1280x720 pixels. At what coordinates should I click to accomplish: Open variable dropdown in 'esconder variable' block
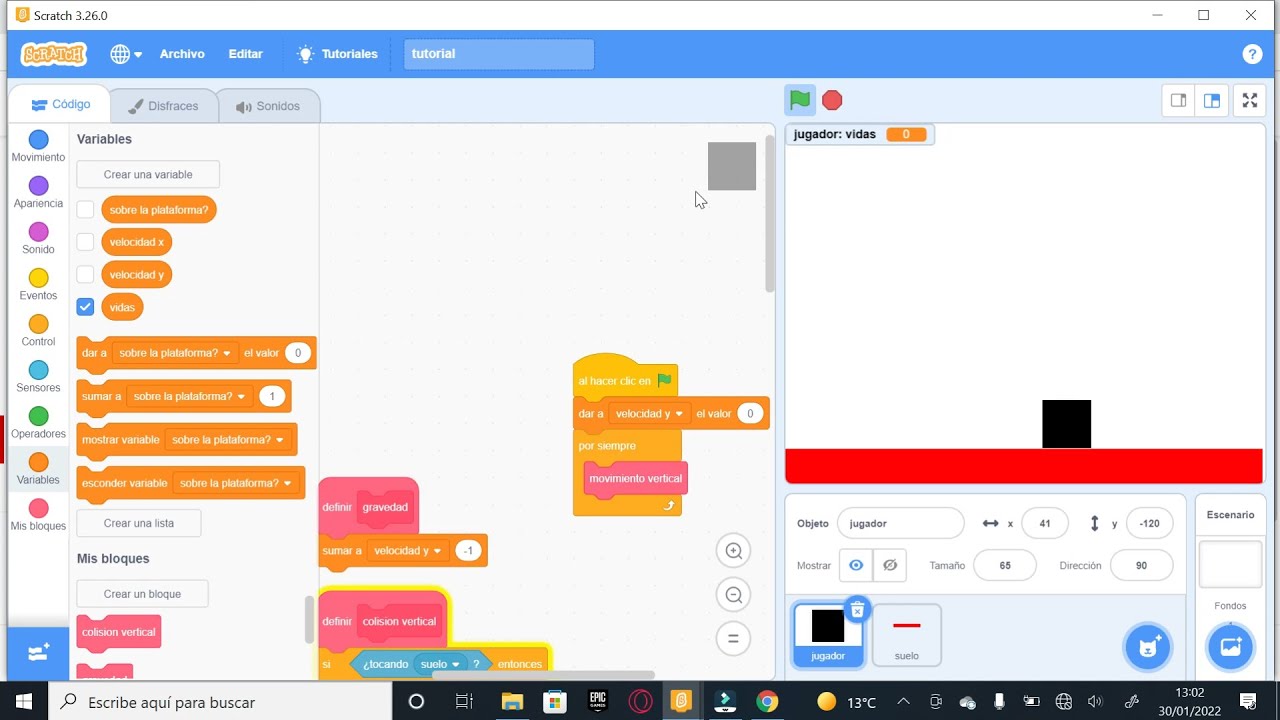tap(236, 483)
